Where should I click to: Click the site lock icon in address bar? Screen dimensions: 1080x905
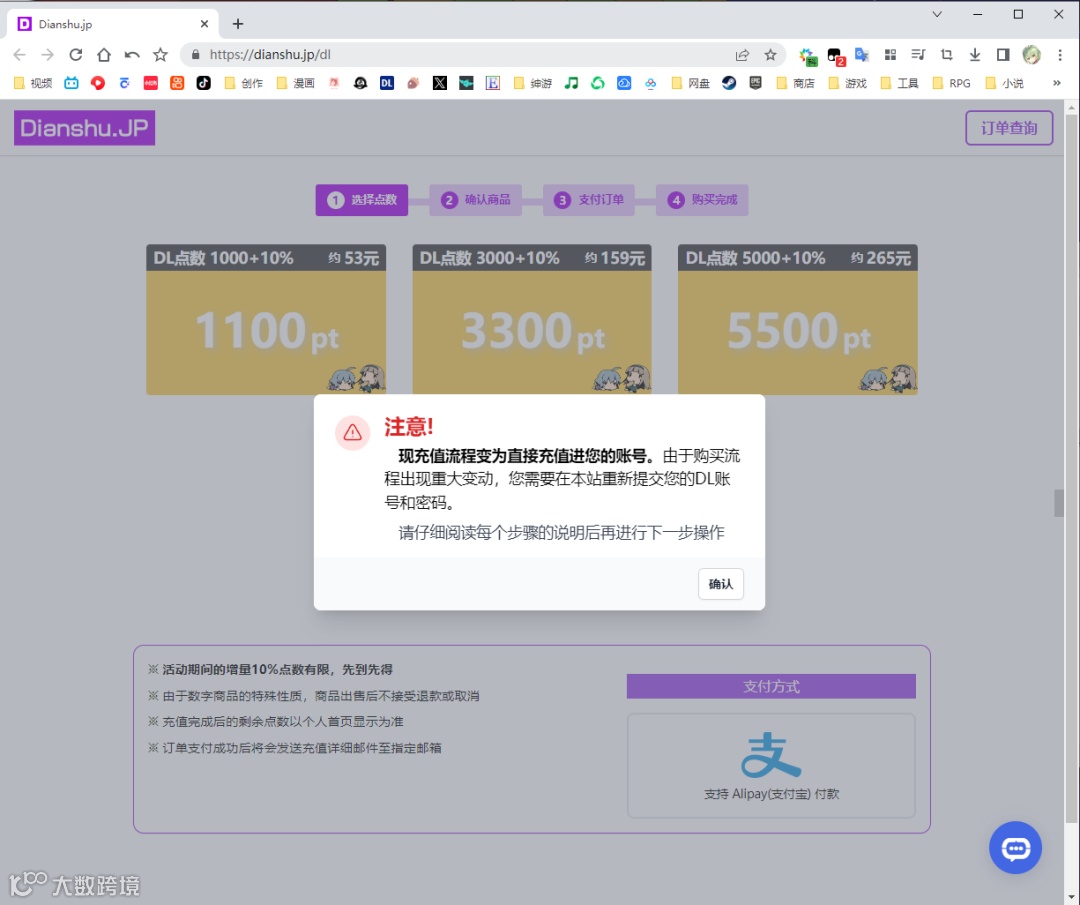point(196,54)
